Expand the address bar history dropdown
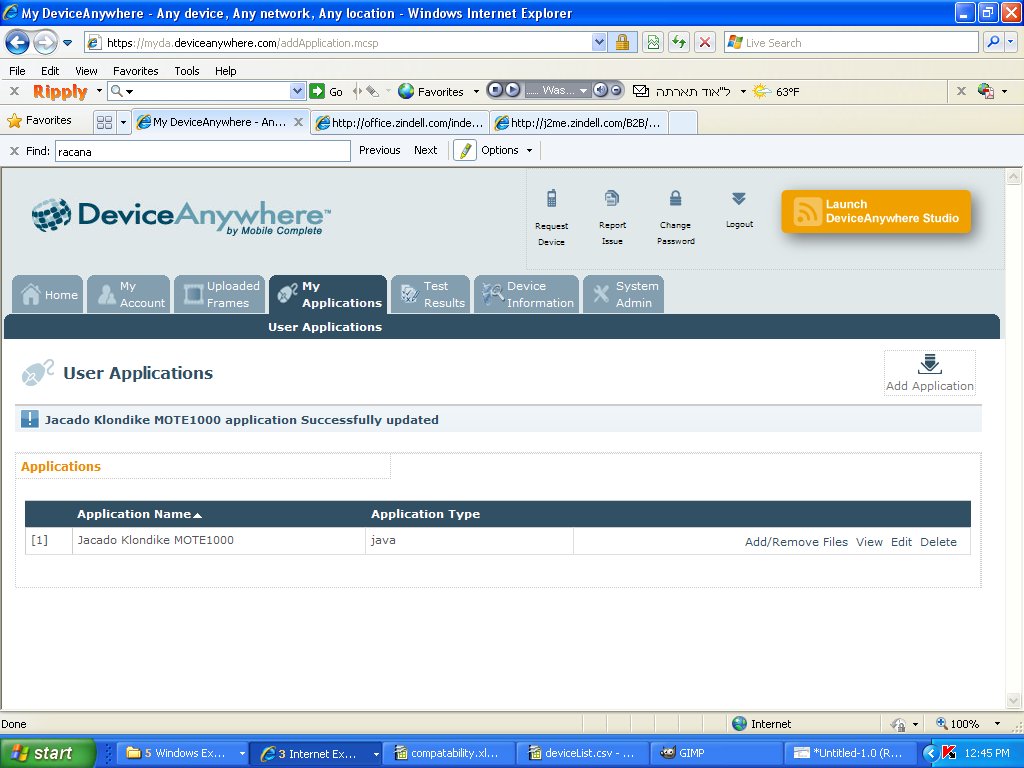The width and height of the screenshot is (1024, 768). 599,43
